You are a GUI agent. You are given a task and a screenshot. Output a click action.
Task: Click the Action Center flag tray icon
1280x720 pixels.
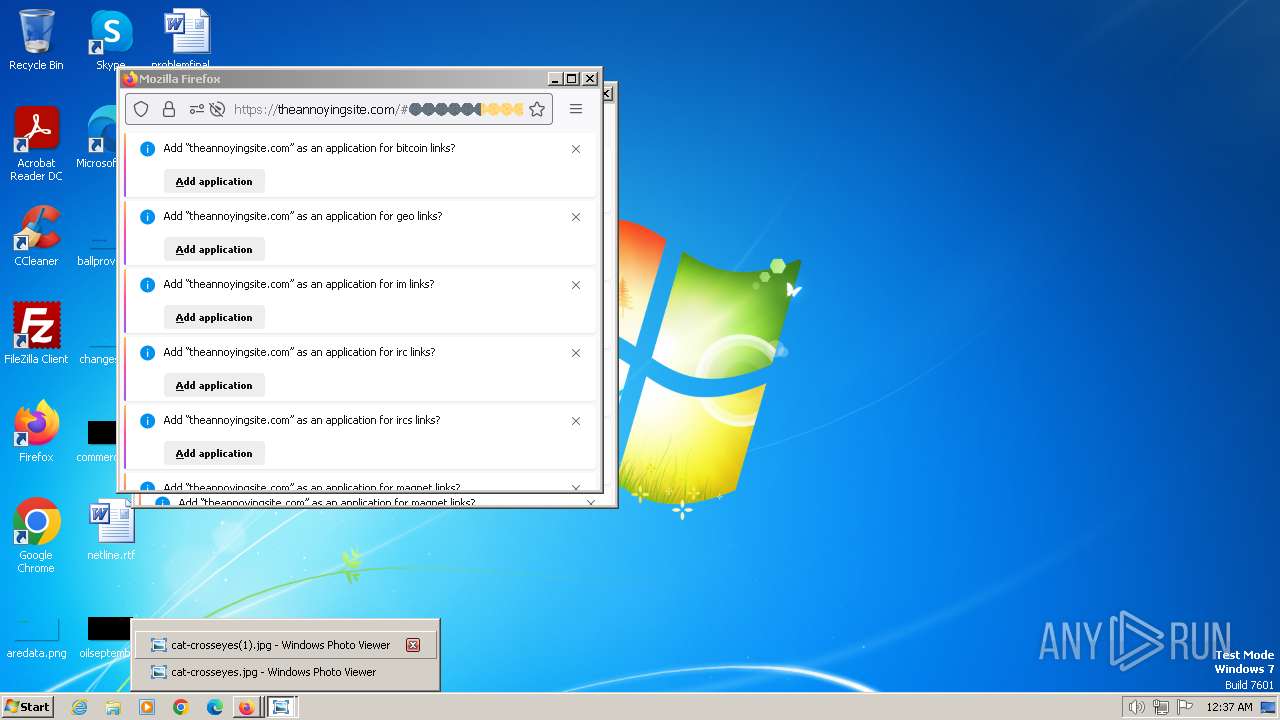pyautogui.click(x=1185, y=707)
